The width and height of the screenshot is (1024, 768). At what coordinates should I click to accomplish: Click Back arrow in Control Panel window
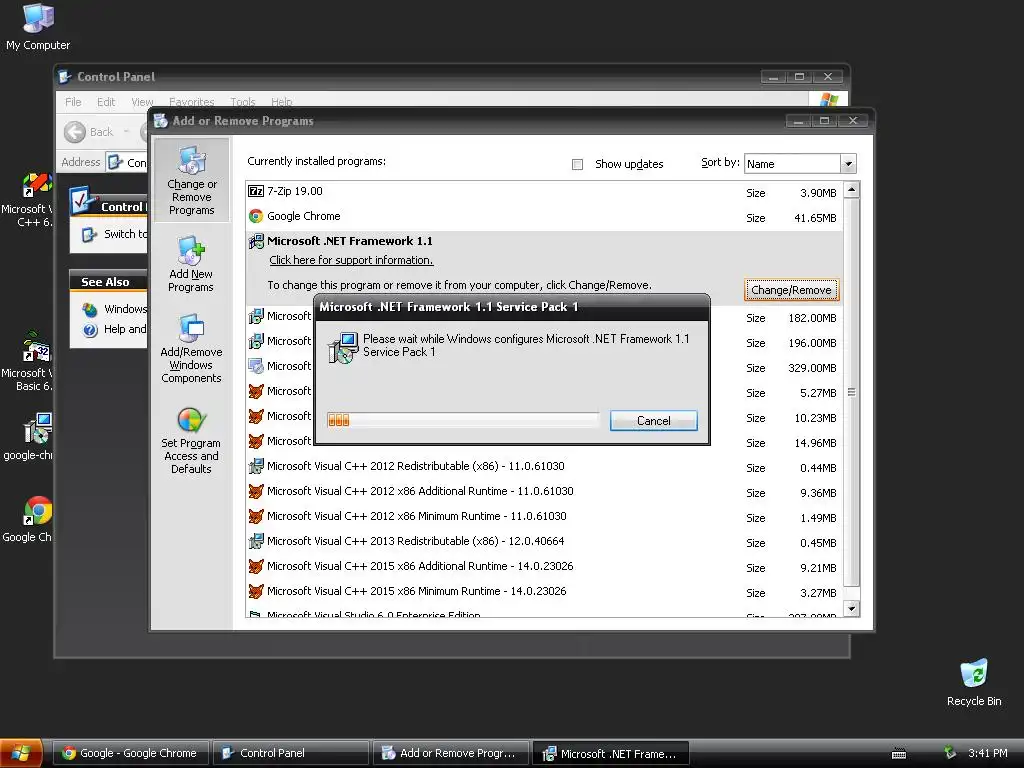point(74,132)
